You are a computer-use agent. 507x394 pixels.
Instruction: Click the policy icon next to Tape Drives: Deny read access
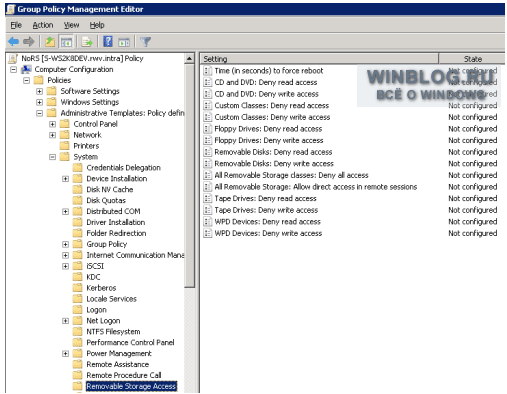pos(208,198)
